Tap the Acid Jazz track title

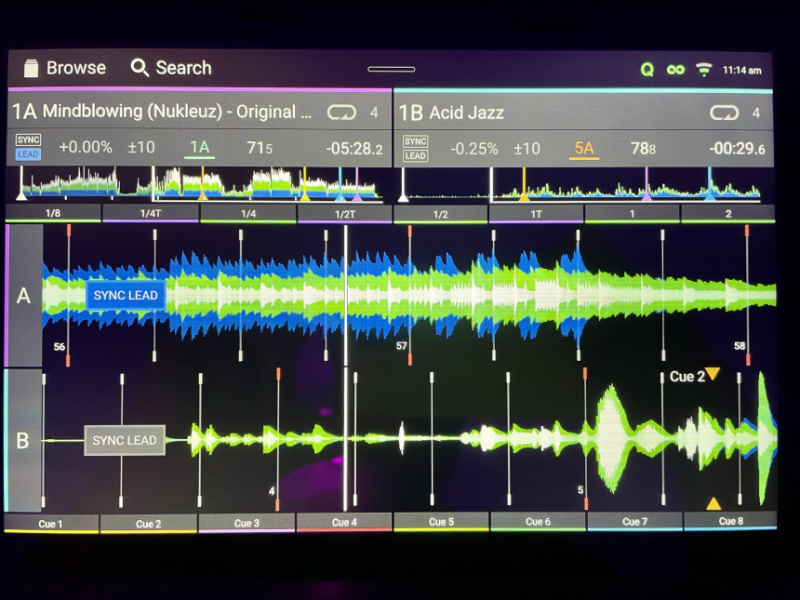click(466, 113)
